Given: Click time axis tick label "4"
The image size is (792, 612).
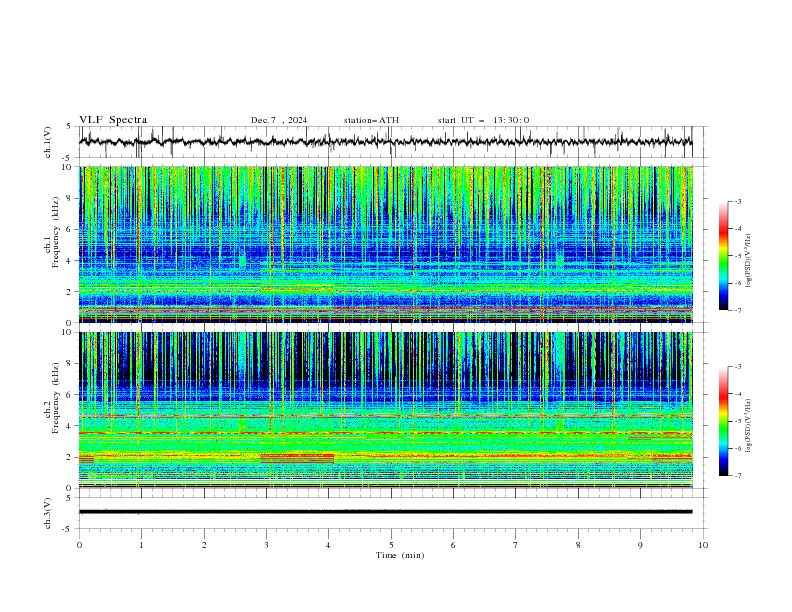Looking at the screenshot, I should click(329, 545).
